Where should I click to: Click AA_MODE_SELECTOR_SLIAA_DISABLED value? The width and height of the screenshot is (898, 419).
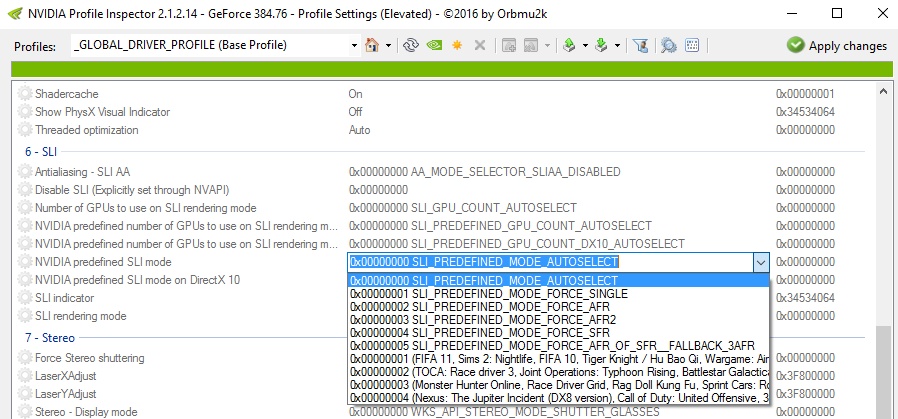pos(485,172)
